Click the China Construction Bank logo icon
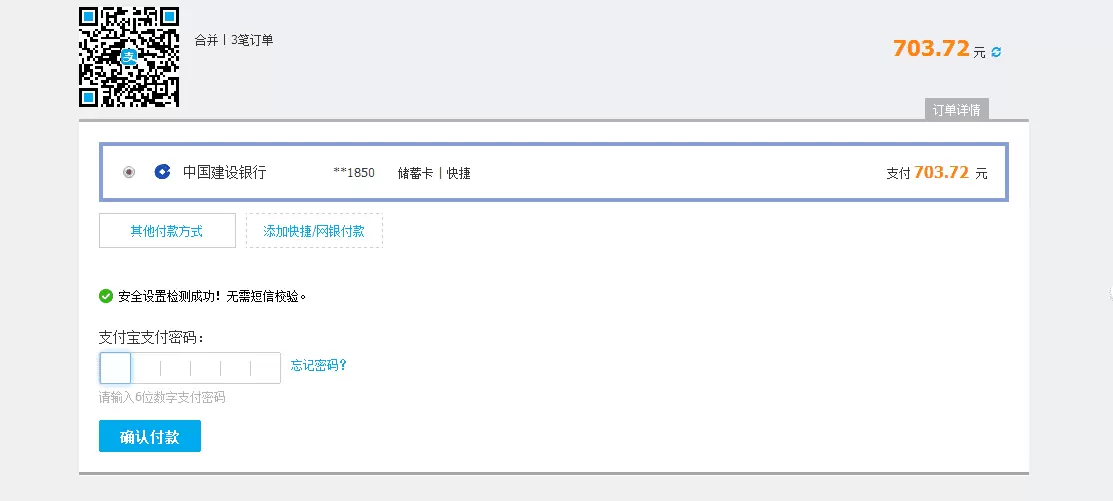The width and height of the screenshot is (1113, 501). [x=163, y=172]
